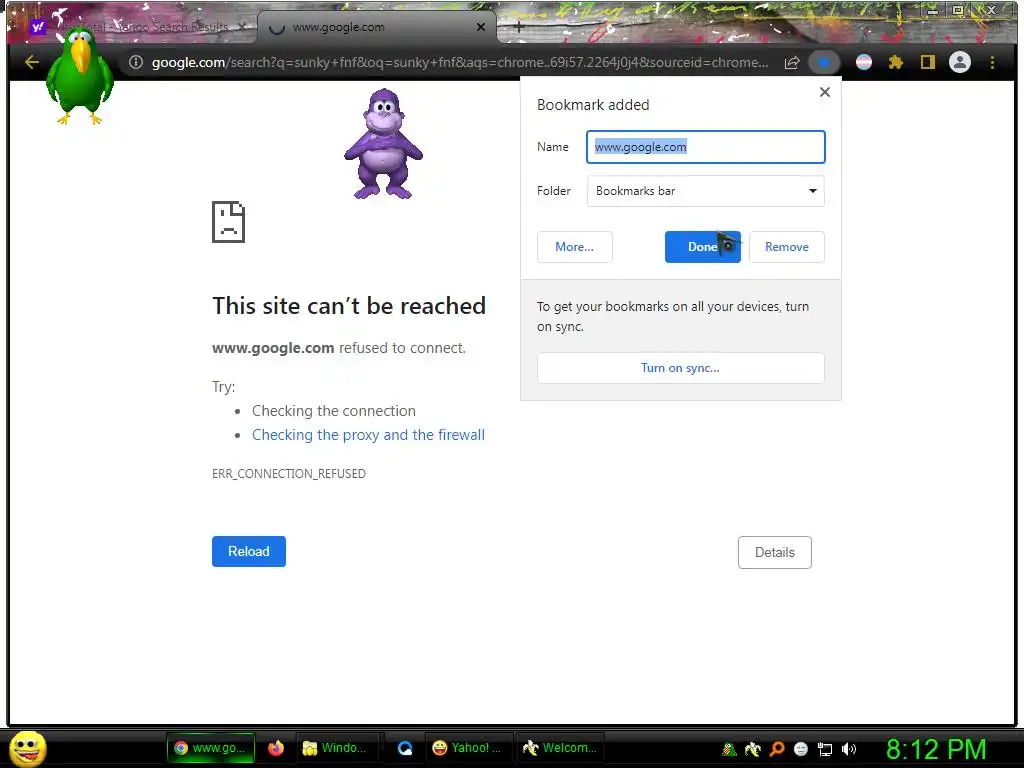
Task: Click Turn on sync... button
Action: tap(680, 368)
